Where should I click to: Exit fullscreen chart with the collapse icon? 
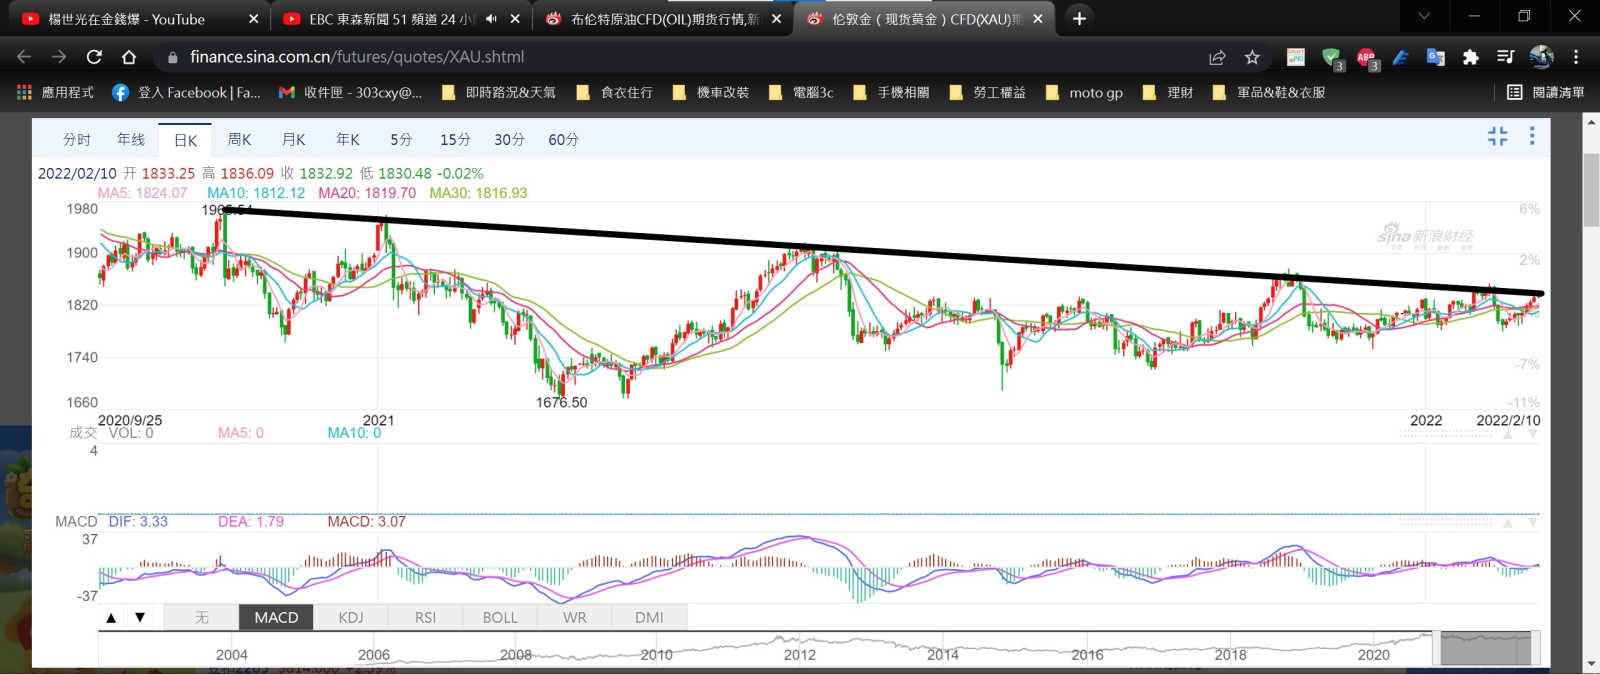click(1497, 137)
